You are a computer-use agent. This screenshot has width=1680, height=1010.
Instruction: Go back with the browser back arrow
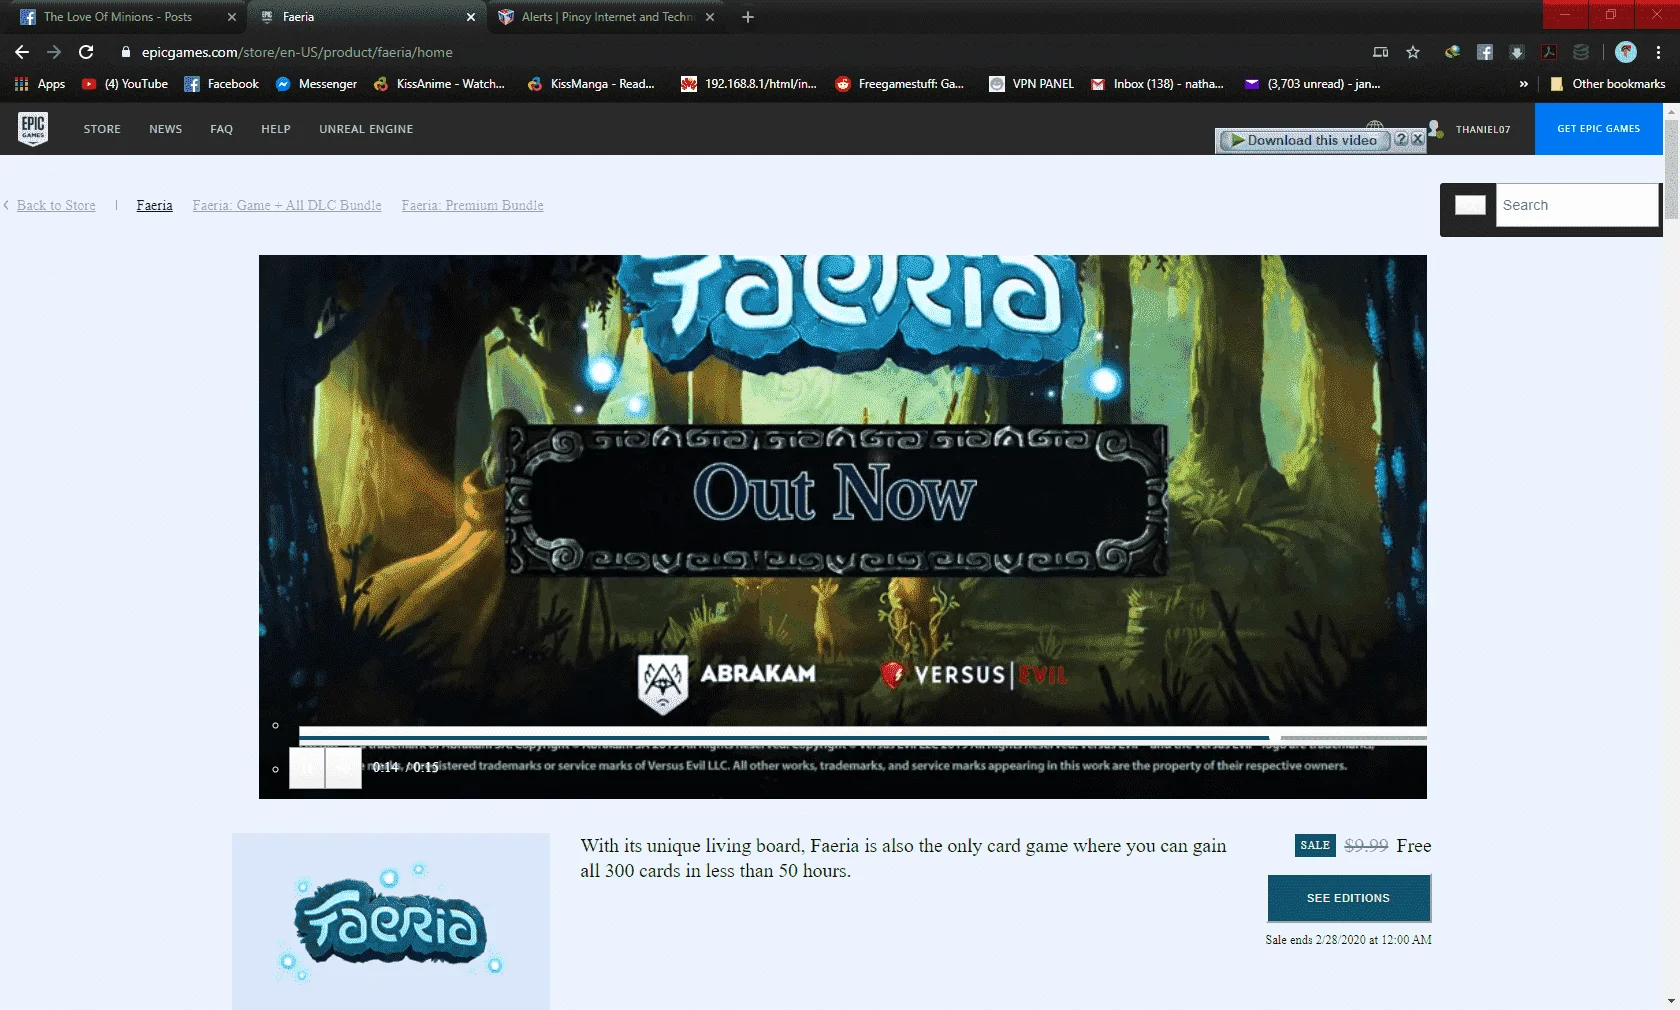coord(22,52)
